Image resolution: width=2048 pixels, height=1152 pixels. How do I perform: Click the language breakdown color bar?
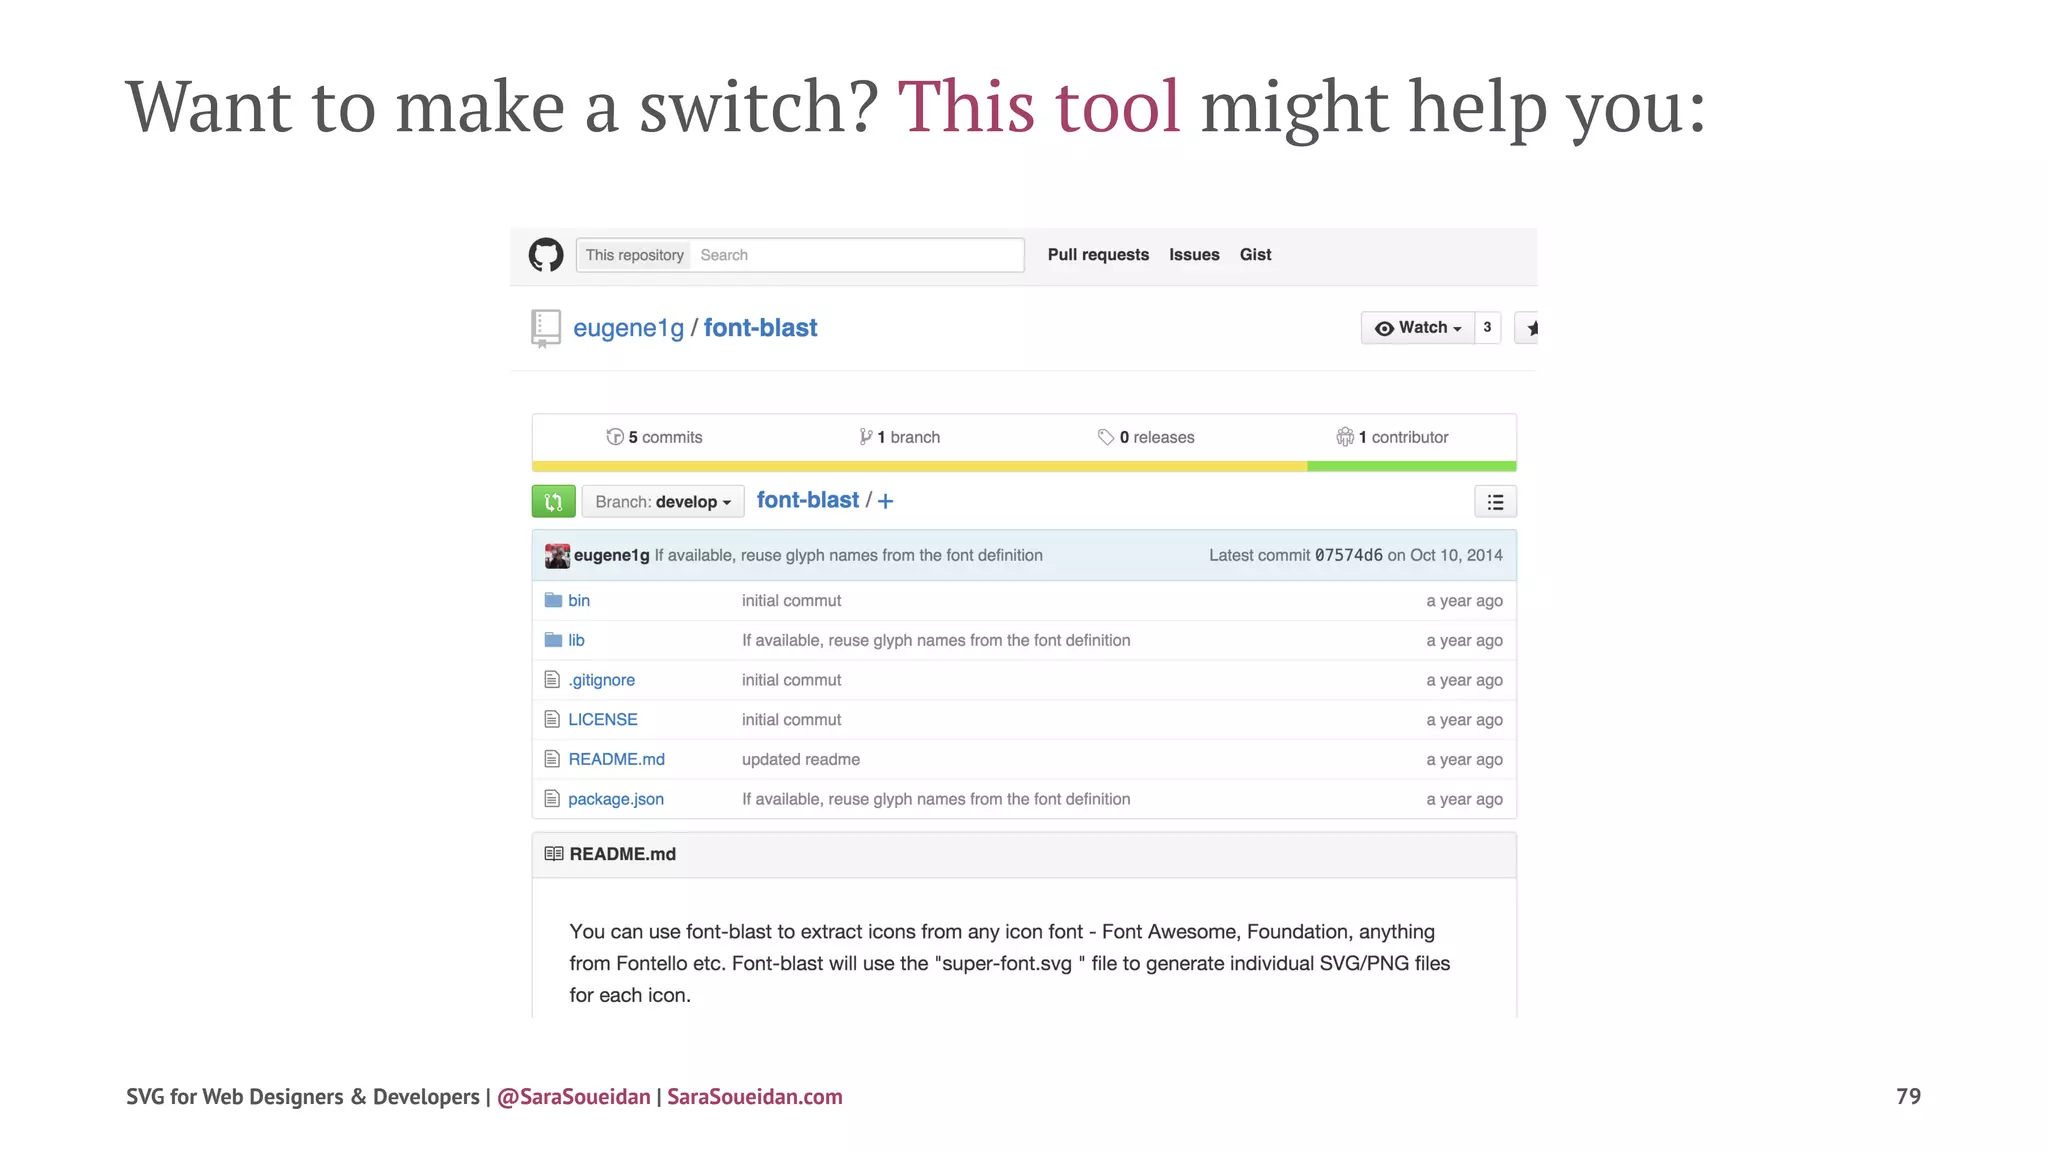[x=1023, y=466]
